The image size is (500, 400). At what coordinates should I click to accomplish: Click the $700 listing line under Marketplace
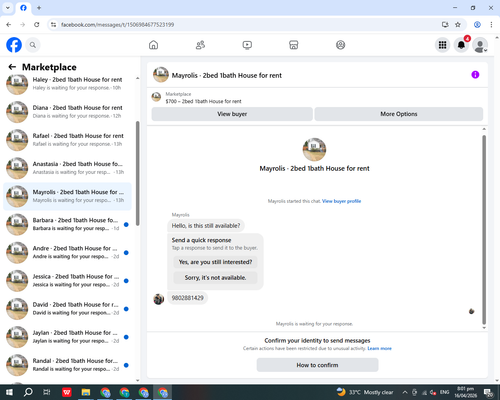203,101
